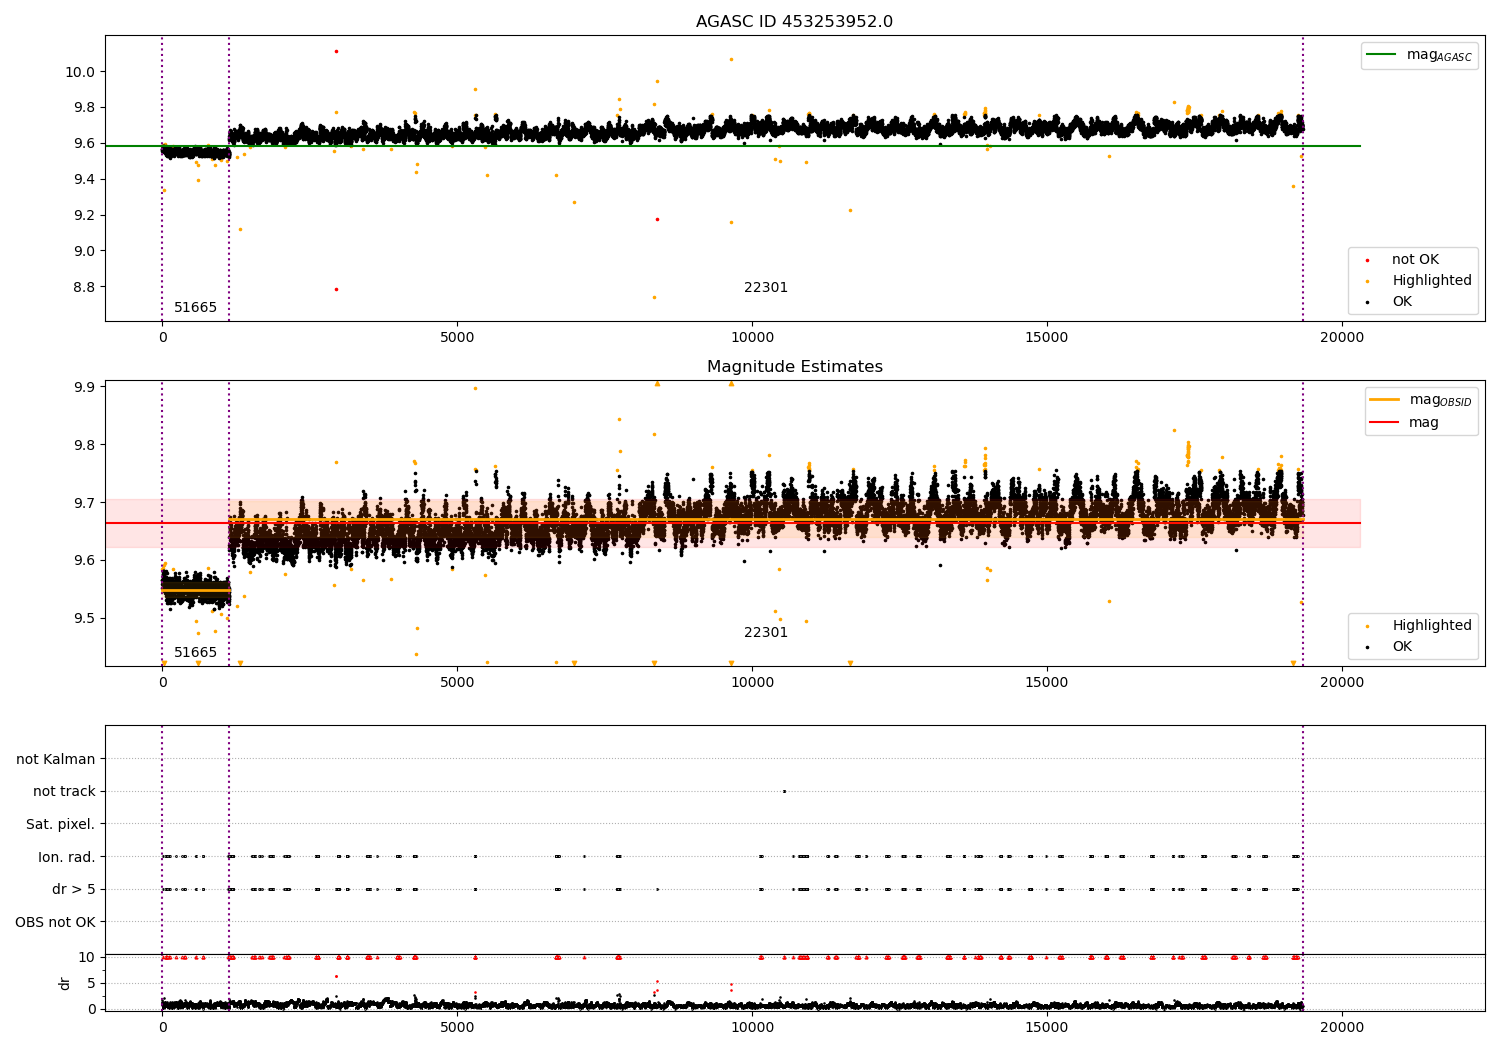The width and height of the screenshot is (1500, 1050).
Task: Click the '10' tick on the dr axis
Action: point(87,958)
